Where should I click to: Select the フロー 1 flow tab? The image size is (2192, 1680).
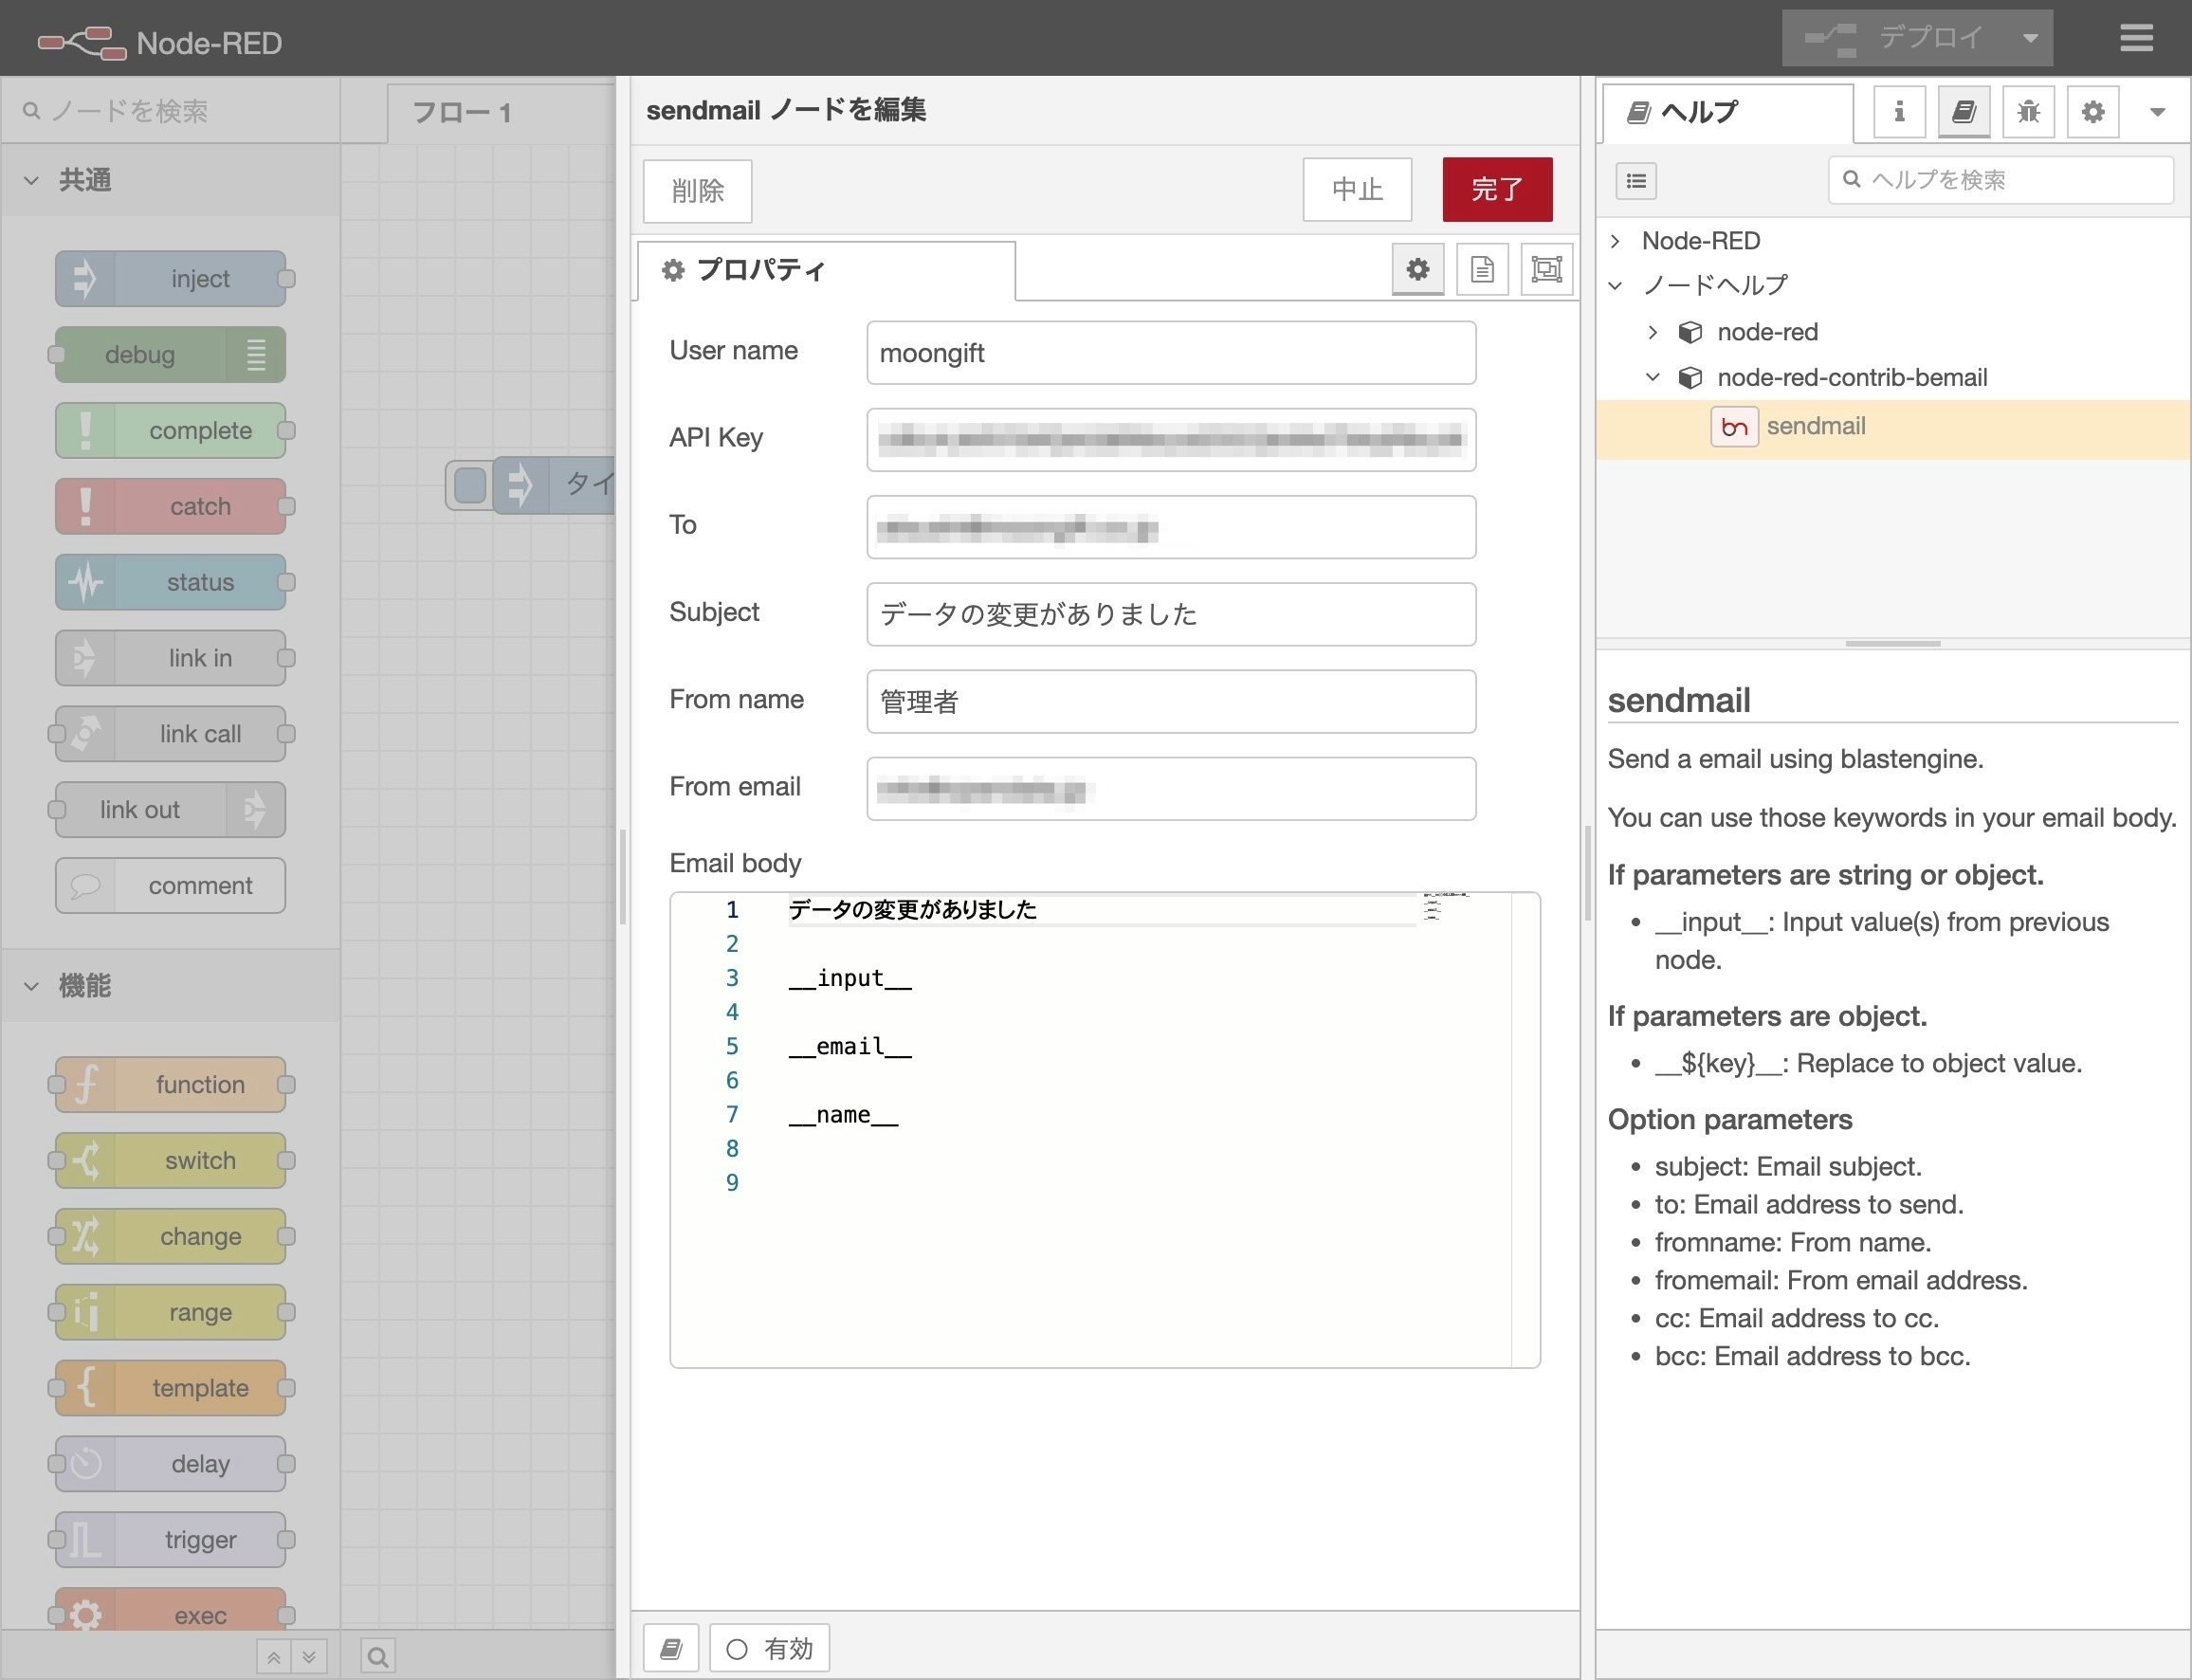[462, 112]
